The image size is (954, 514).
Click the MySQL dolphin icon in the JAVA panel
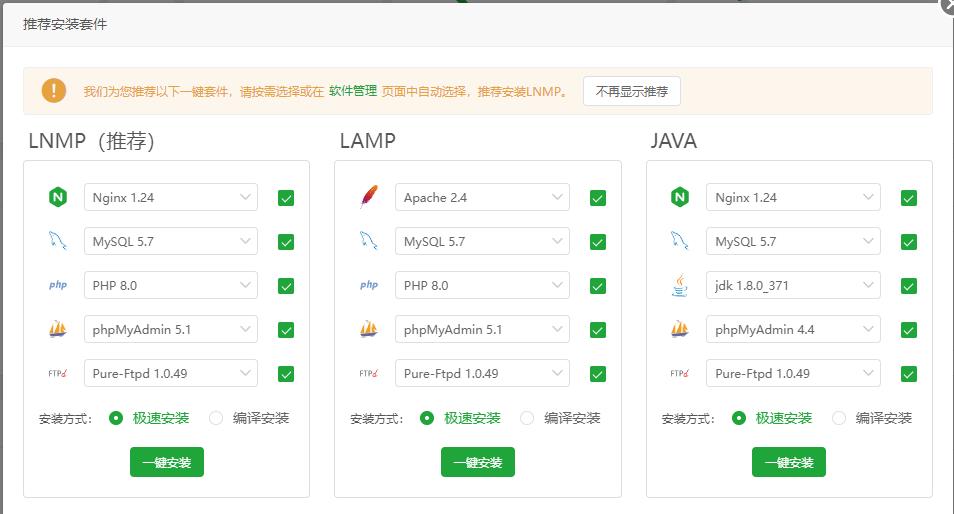click(680, 241)
